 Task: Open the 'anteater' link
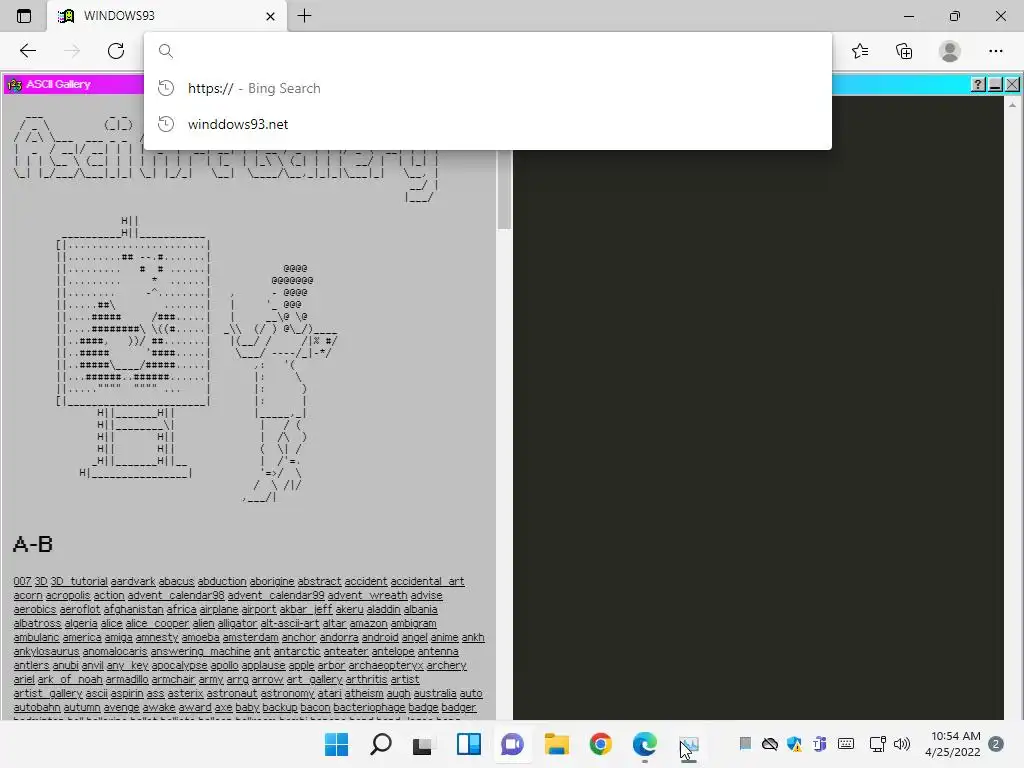click(x=345, y=651)
